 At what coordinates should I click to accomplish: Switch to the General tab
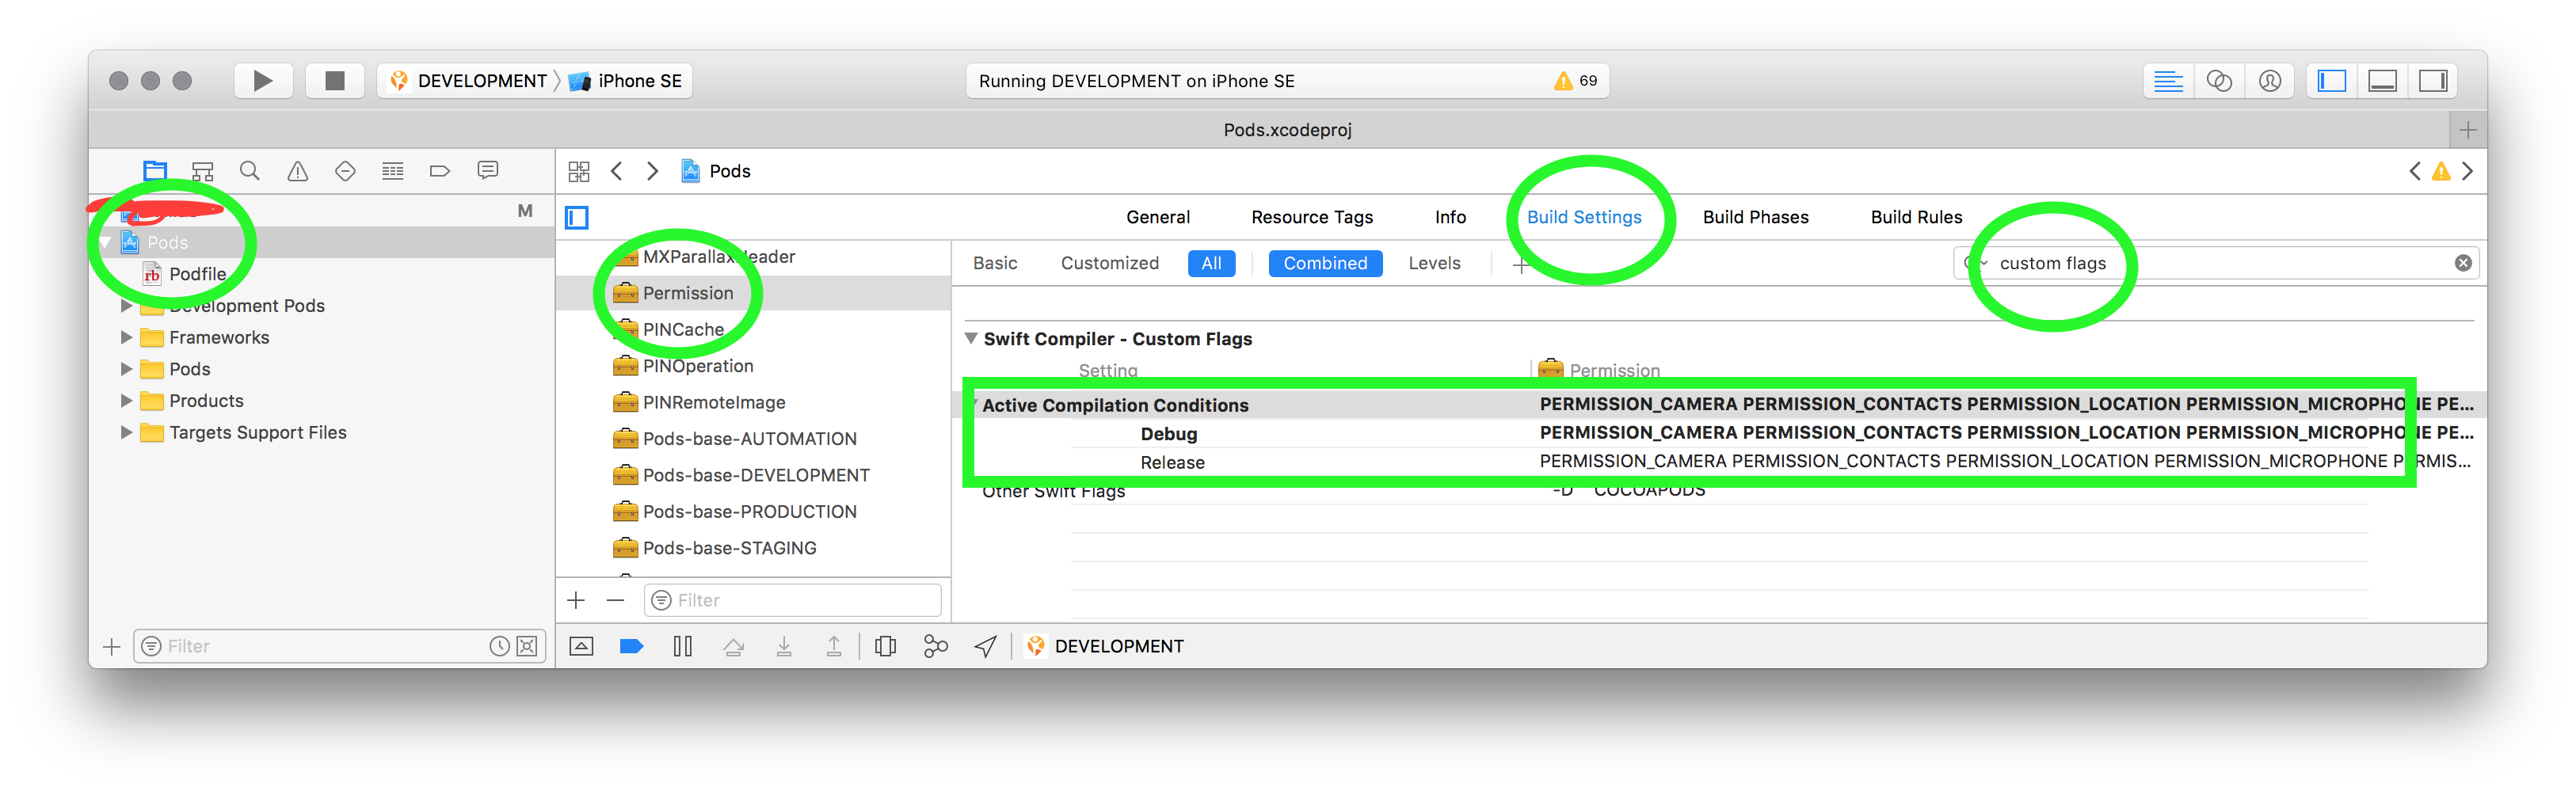(1158, 217)
